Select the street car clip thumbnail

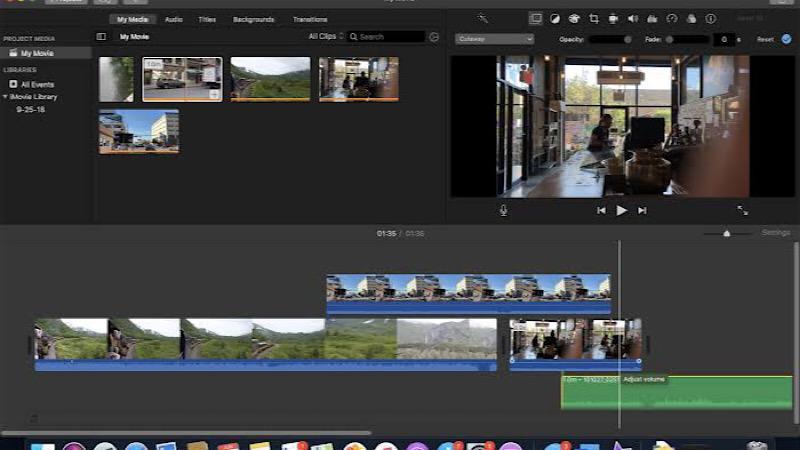click(182, 79)
